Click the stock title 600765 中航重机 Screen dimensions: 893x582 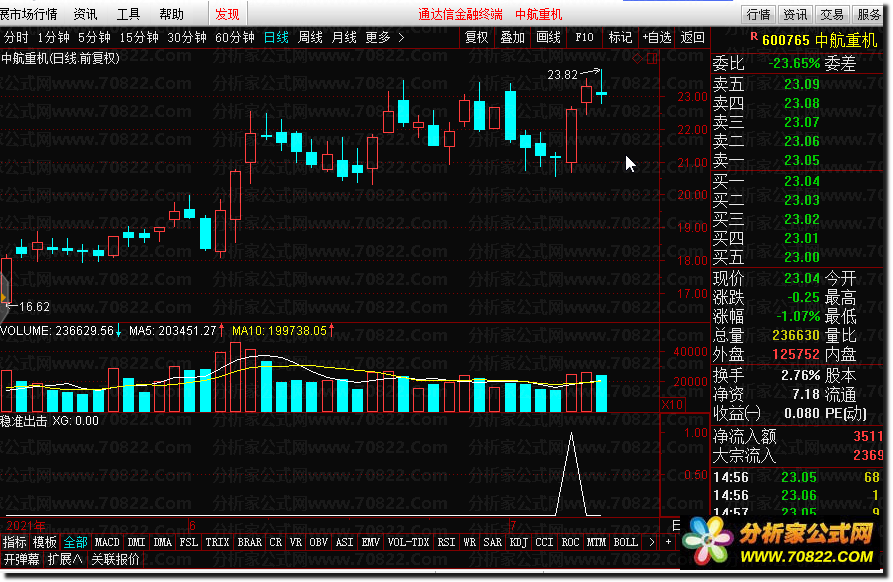820,40
